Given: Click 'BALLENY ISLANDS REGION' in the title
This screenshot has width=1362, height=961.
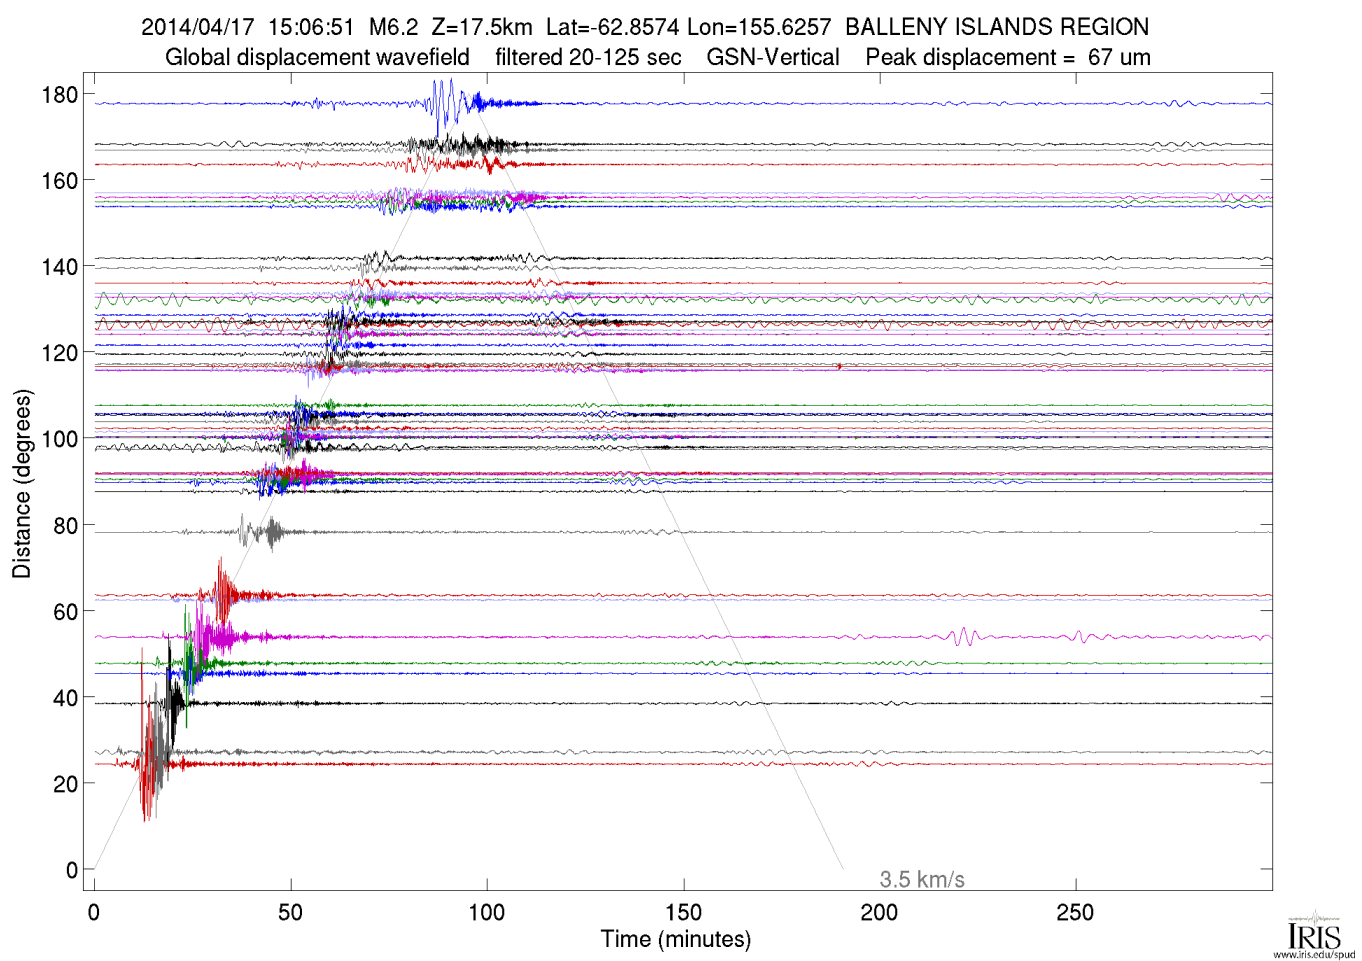Looking at the screenshot, I should coord(997,27).
